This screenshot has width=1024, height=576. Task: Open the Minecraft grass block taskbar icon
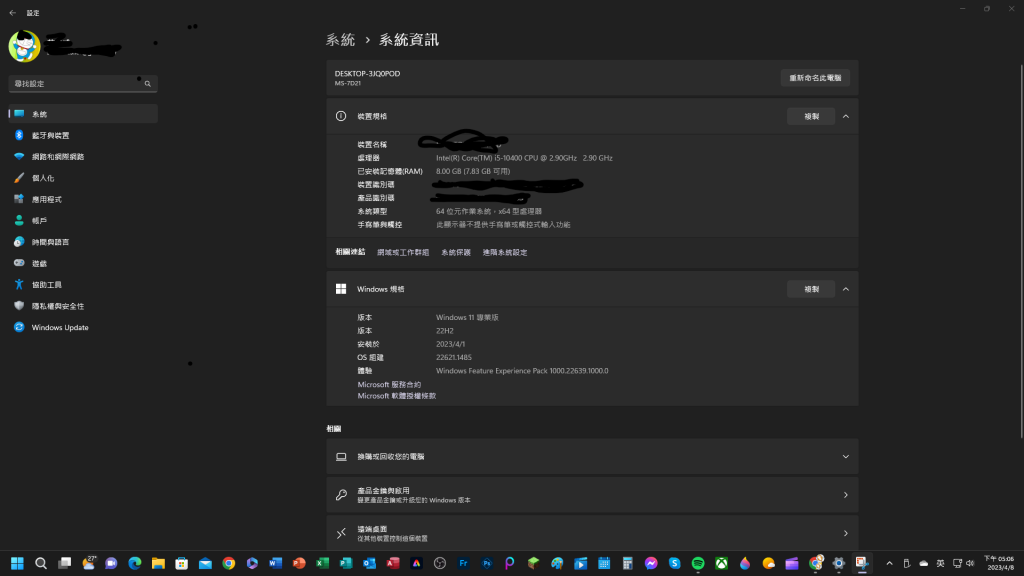tap(534, 563)
